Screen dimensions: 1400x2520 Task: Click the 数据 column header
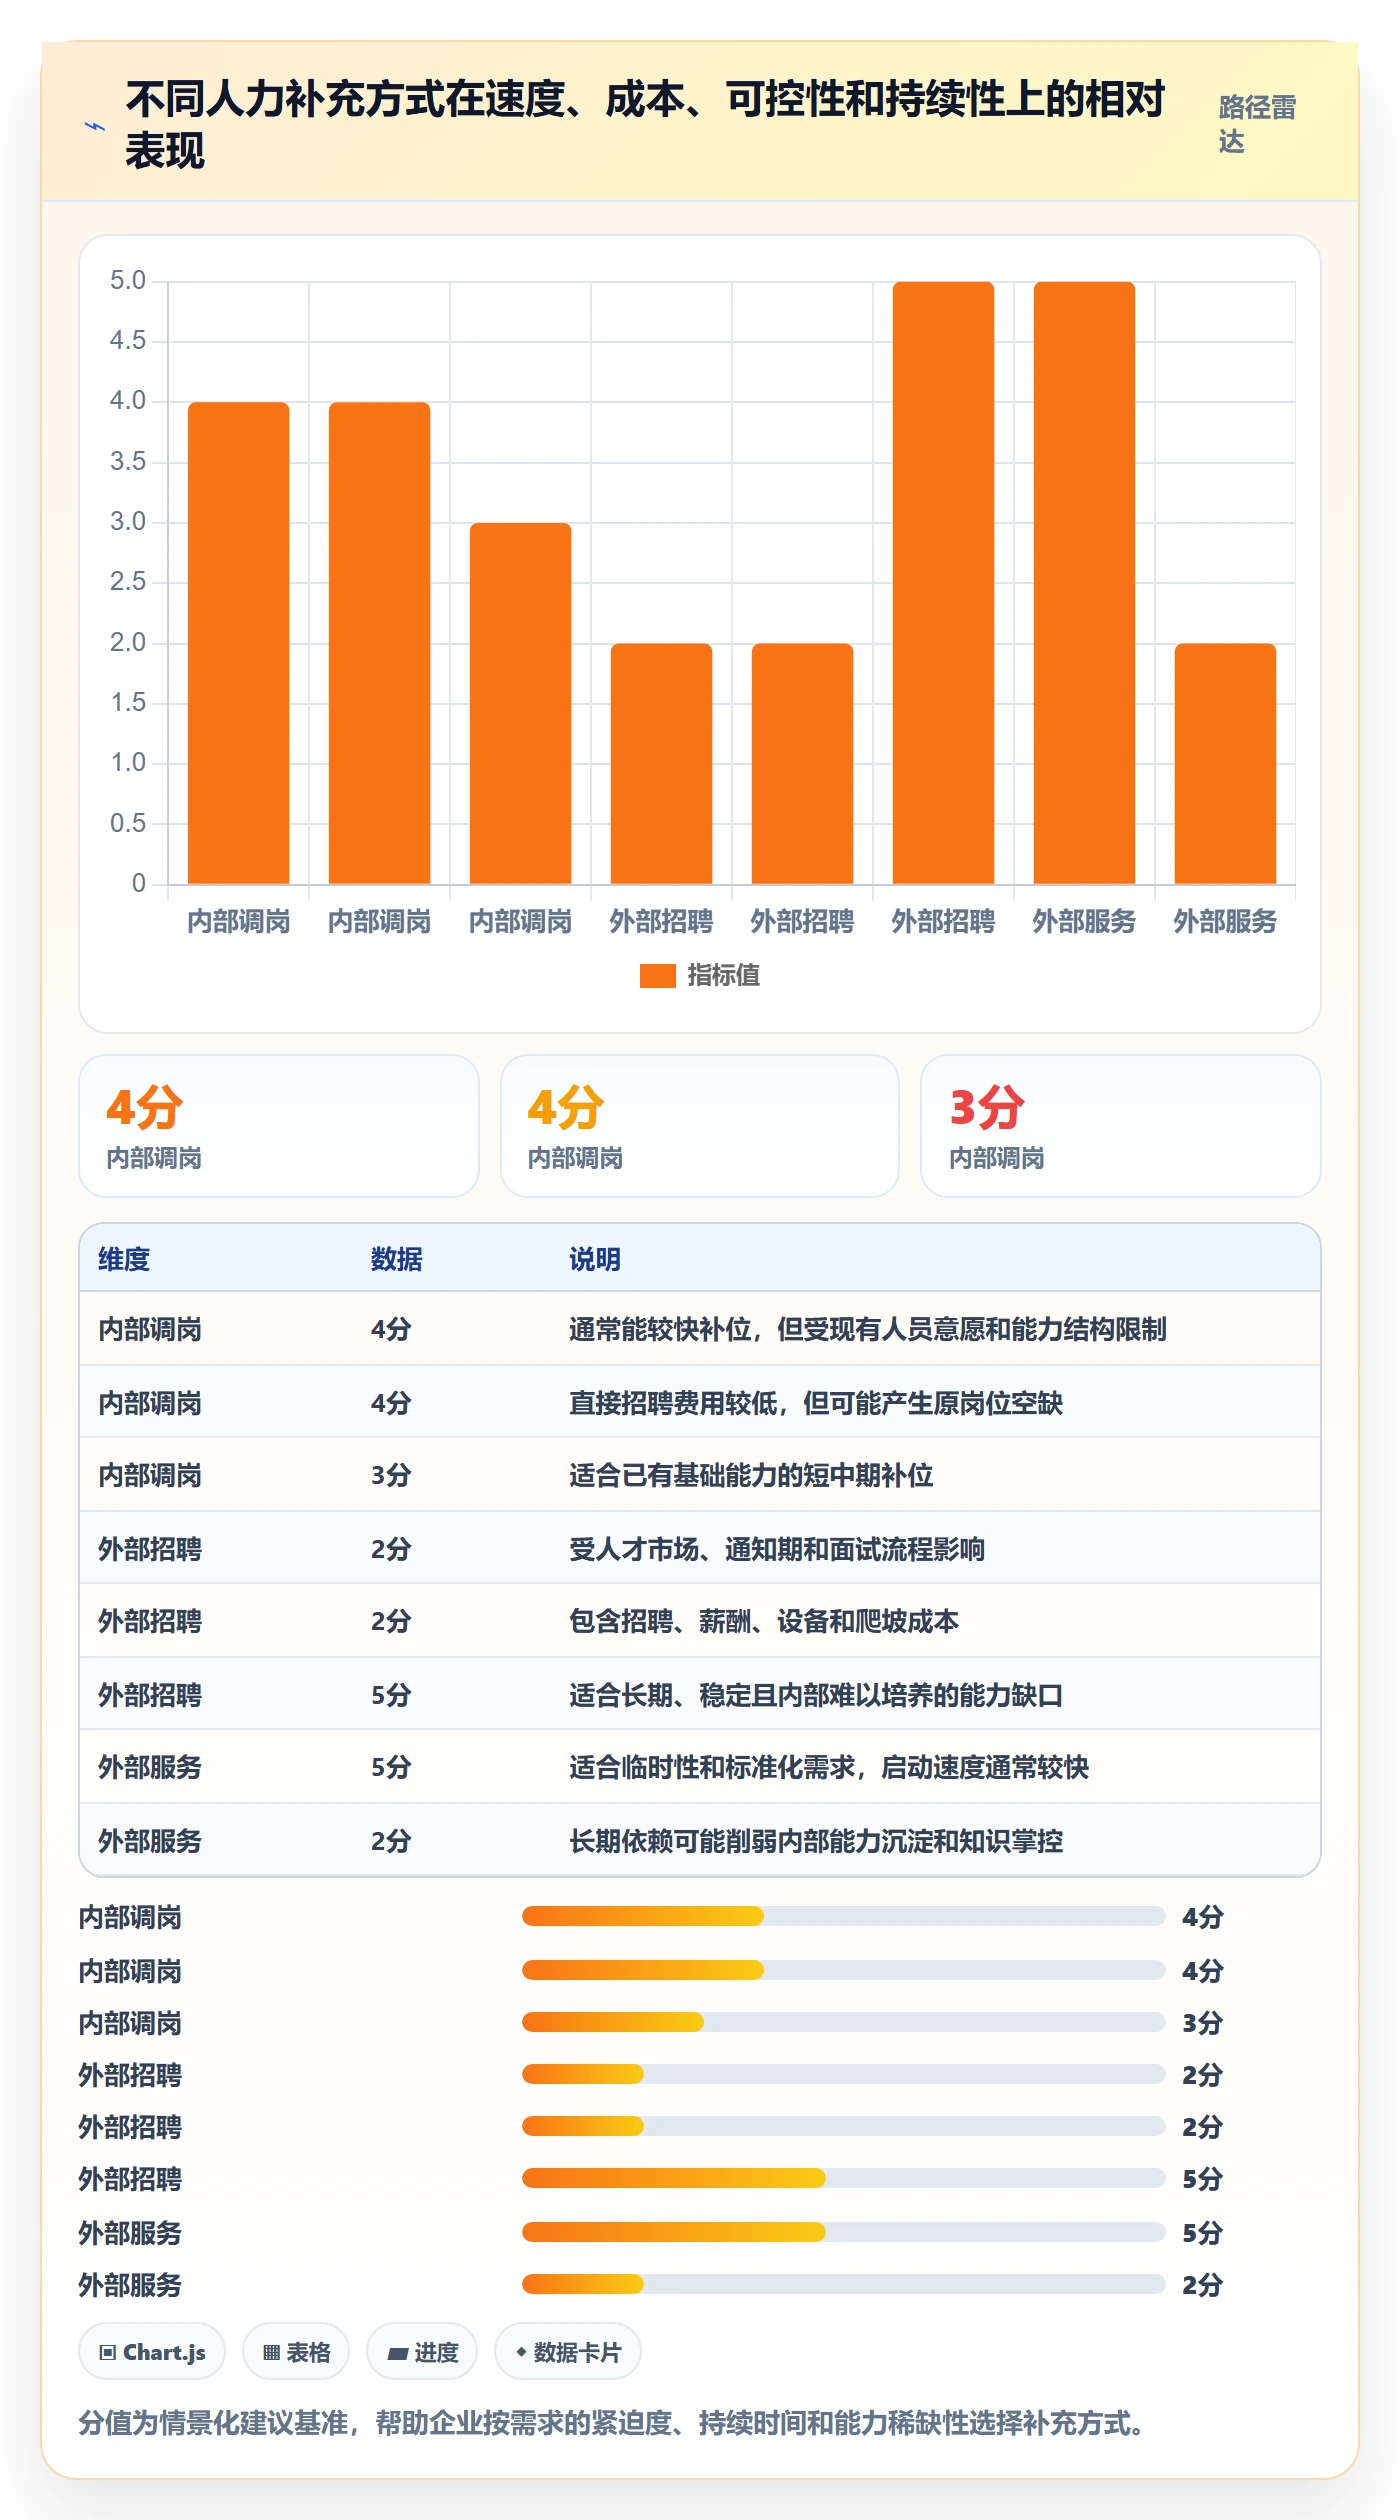396,1259
